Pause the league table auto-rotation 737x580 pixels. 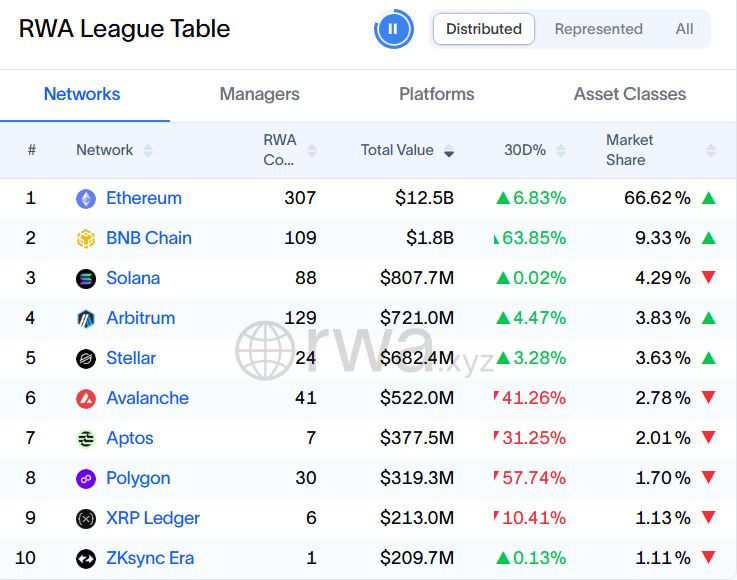[393, 29]
